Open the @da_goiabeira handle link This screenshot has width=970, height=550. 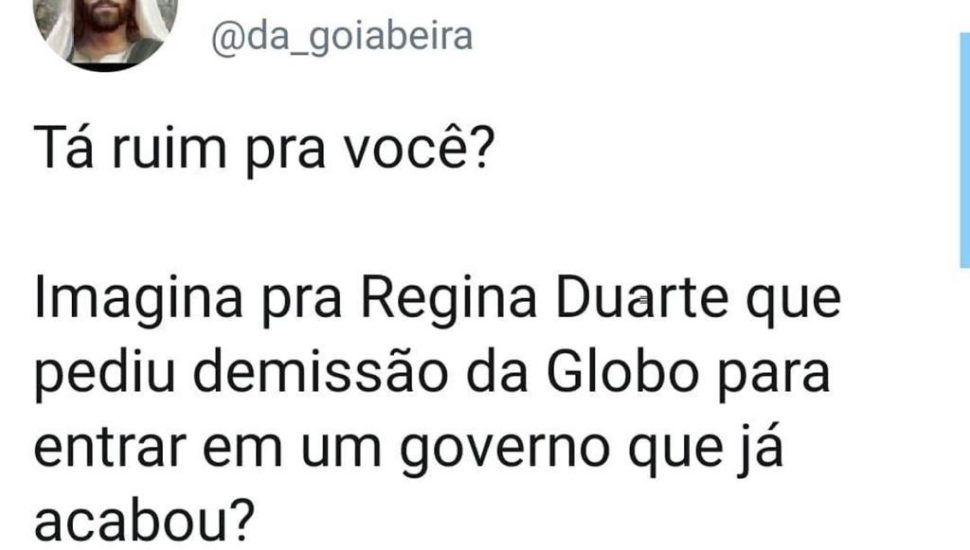[x=342, y=37]
